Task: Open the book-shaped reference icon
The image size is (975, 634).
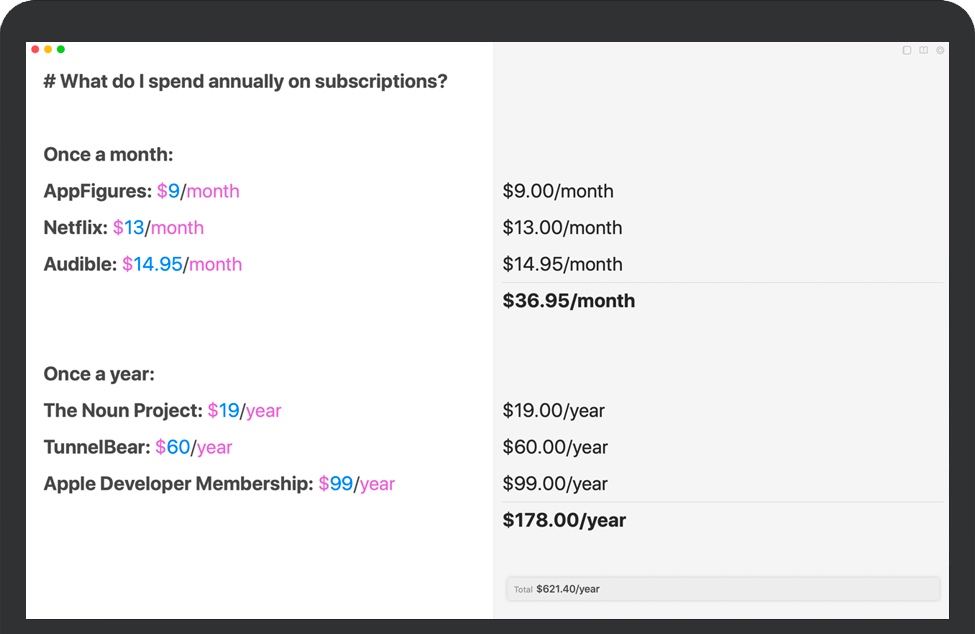Action: click(923, 50)
